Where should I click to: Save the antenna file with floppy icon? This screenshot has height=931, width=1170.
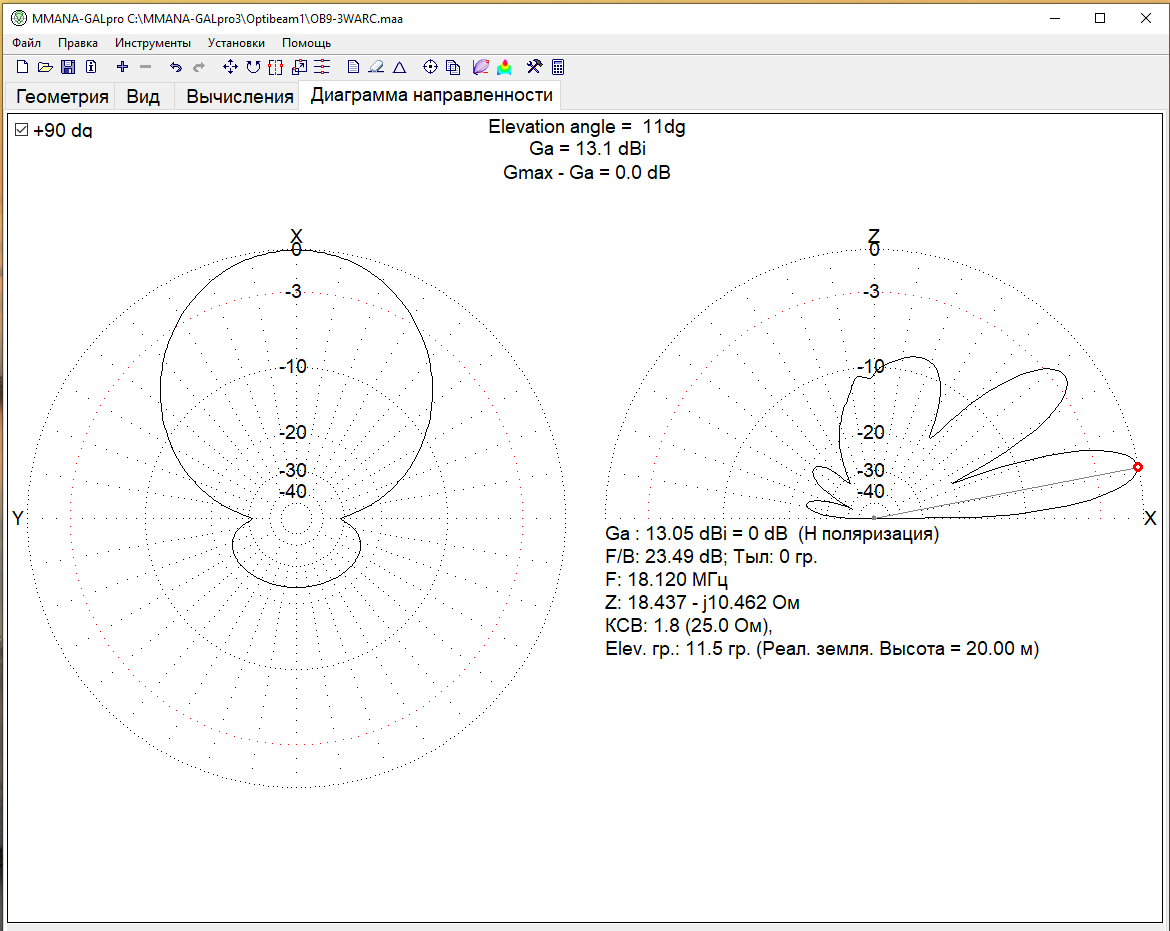(68, 67)
